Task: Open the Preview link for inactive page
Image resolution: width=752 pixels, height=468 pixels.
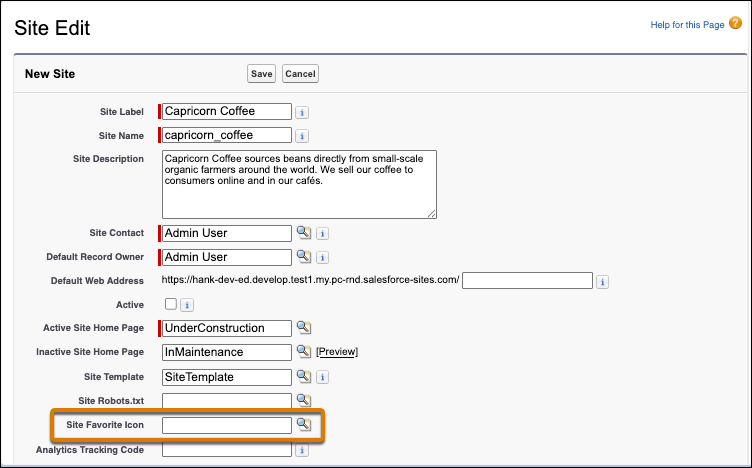Action: click(337, 351)
